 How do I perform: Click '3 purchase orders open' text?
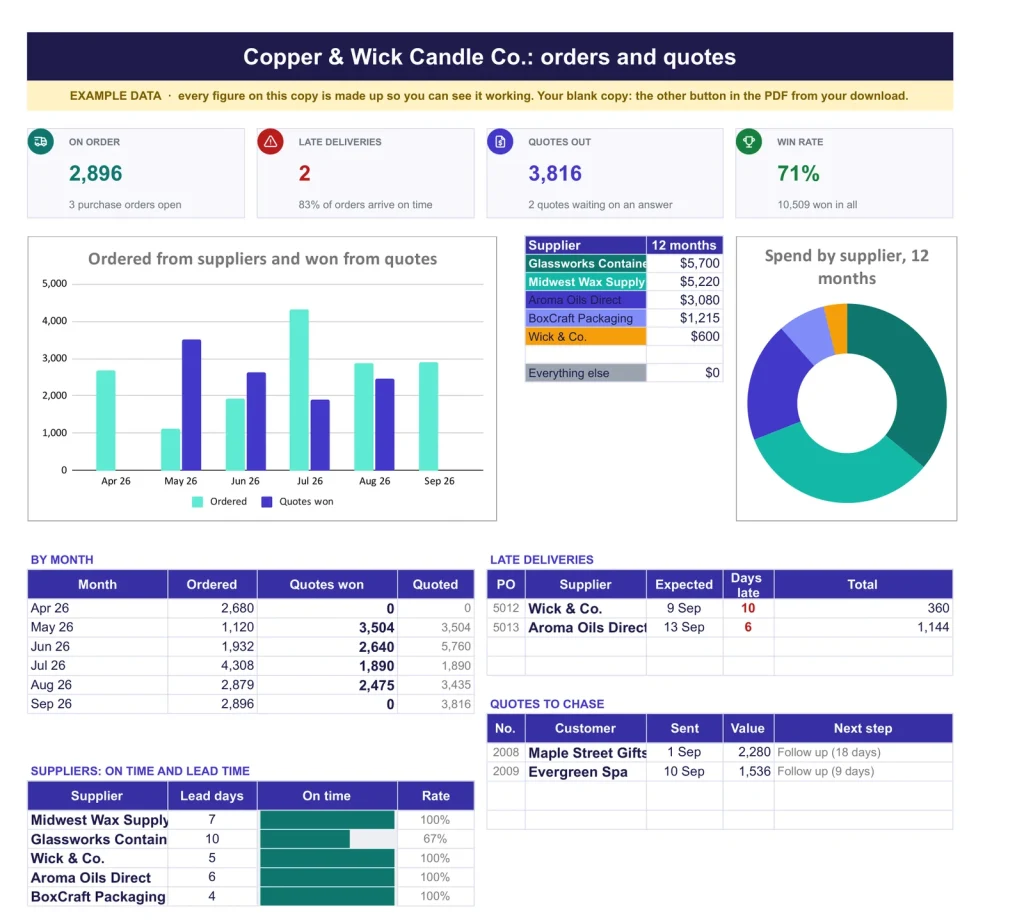(125, 204)
